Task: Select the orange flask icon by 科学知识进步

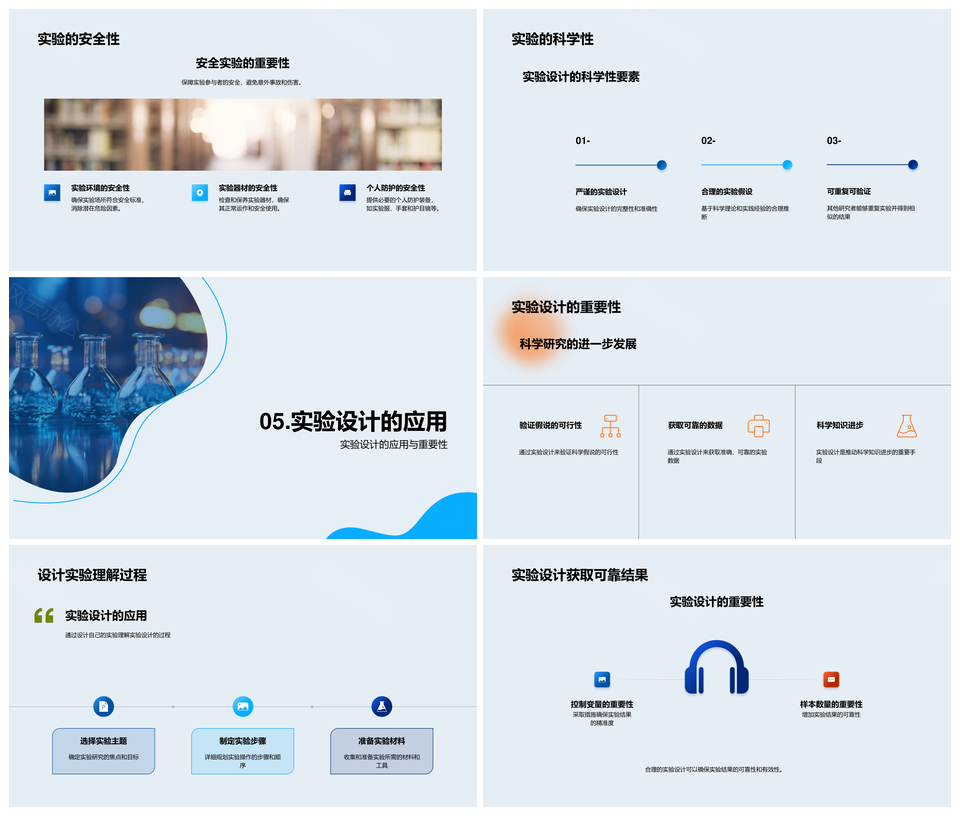Action: pyautogui.click(x=906, y=426)
